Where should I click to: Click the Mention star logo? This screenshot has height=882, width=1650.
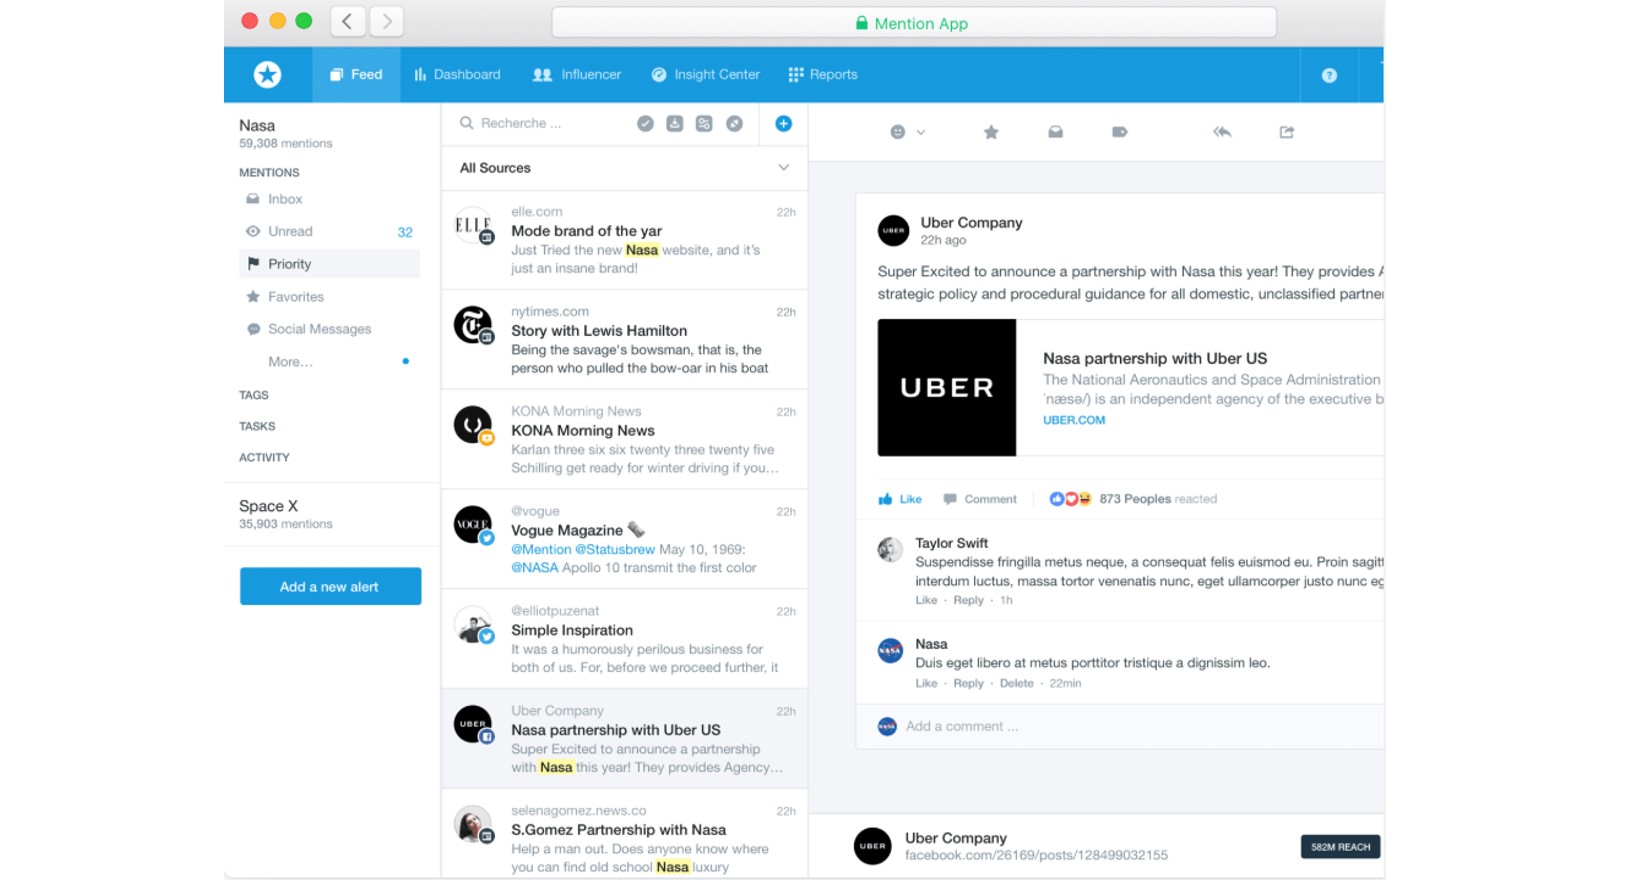click(x=267, y=75)
